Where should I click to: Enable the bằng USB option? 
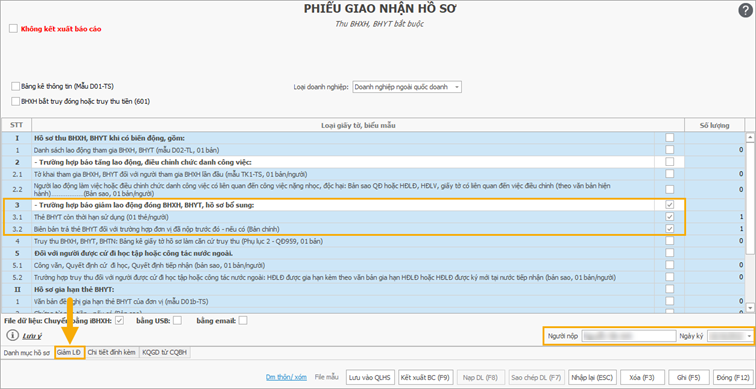point(177,321)
